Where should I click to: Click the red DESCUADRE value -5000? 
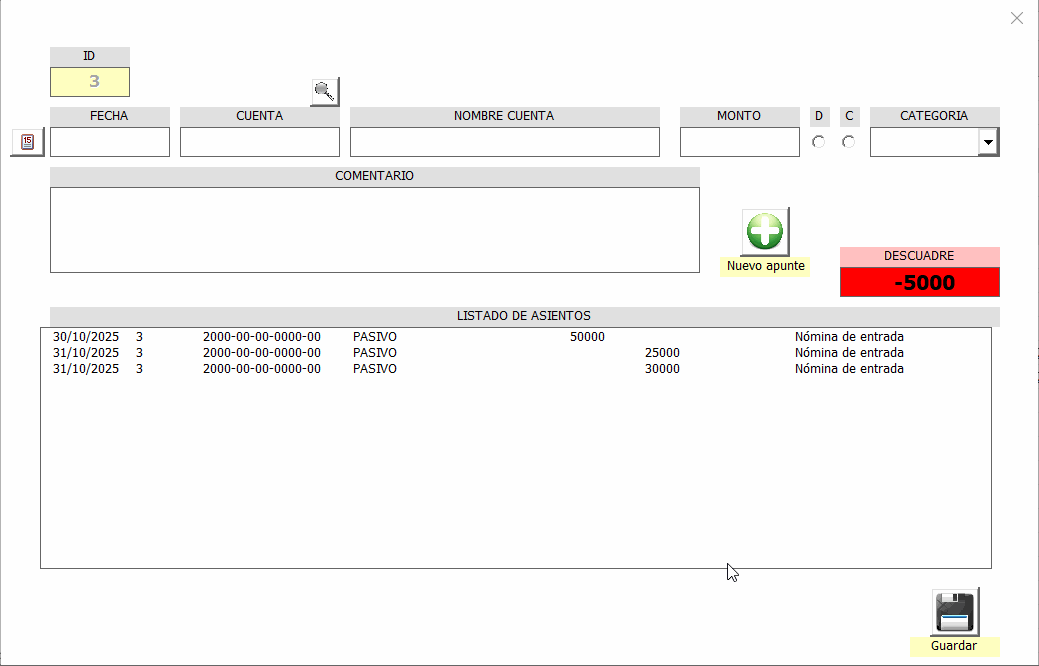[919, 283]
